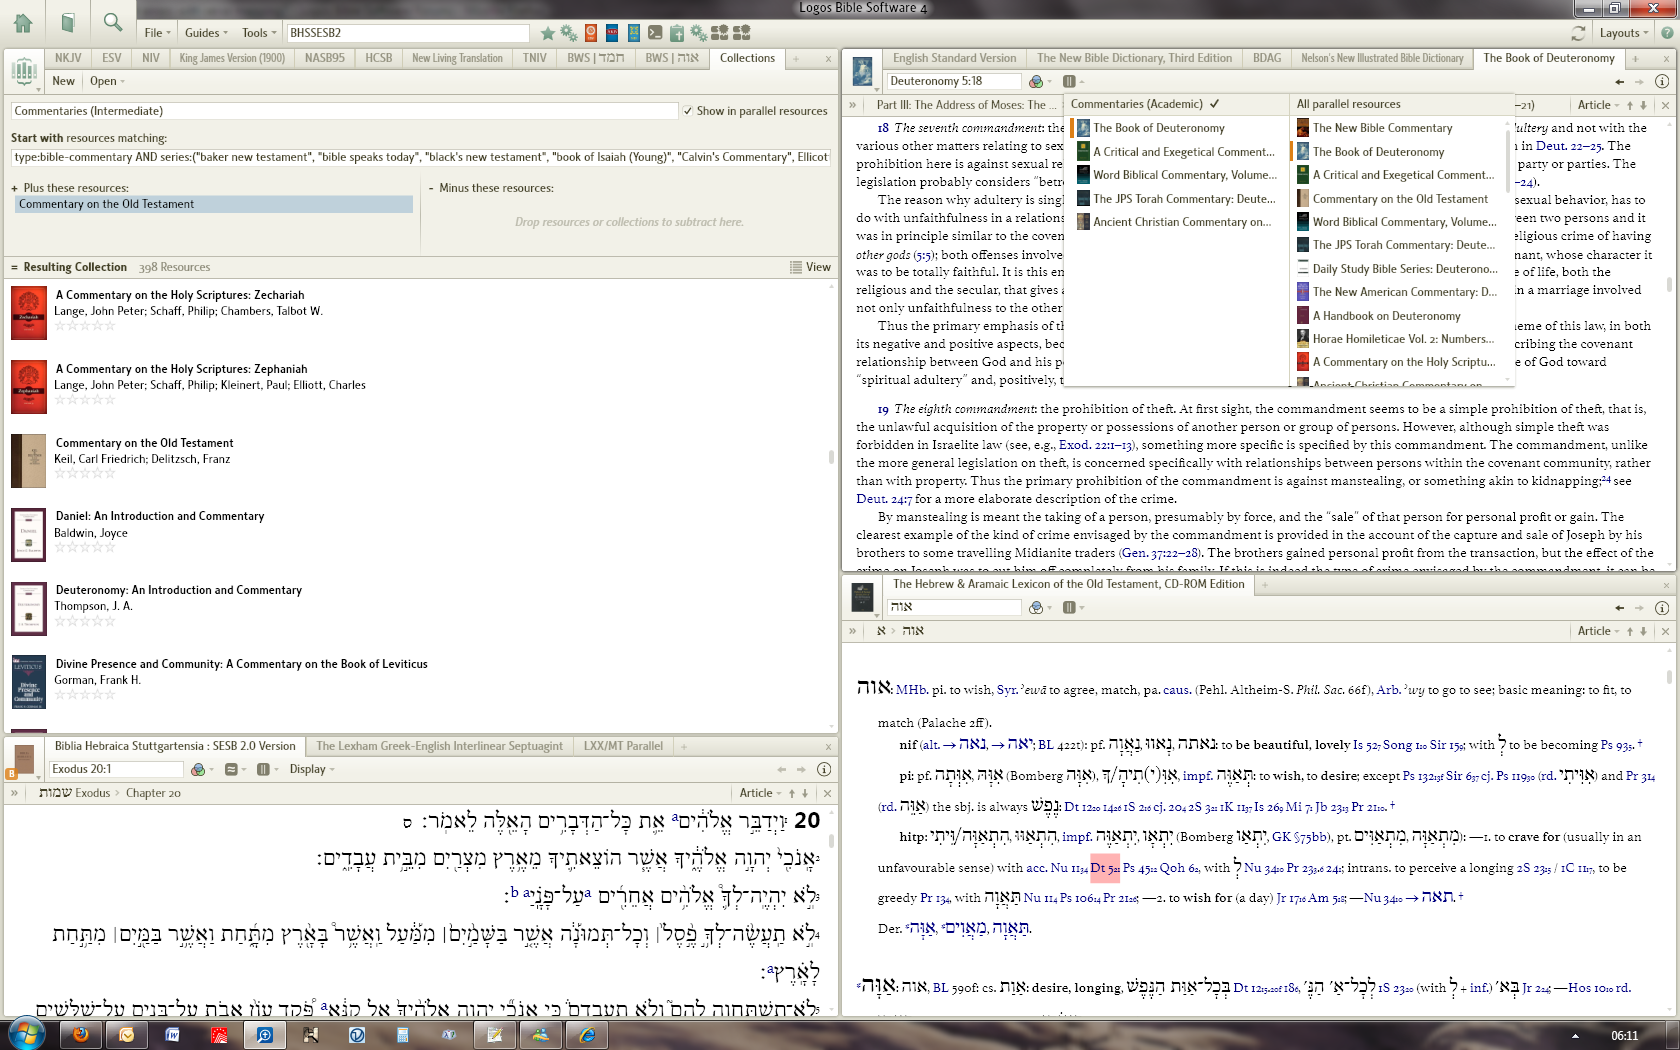Follow the Deut. 24:7 reference link
Screen dimensions: 1680x1050
click(883, 499)
